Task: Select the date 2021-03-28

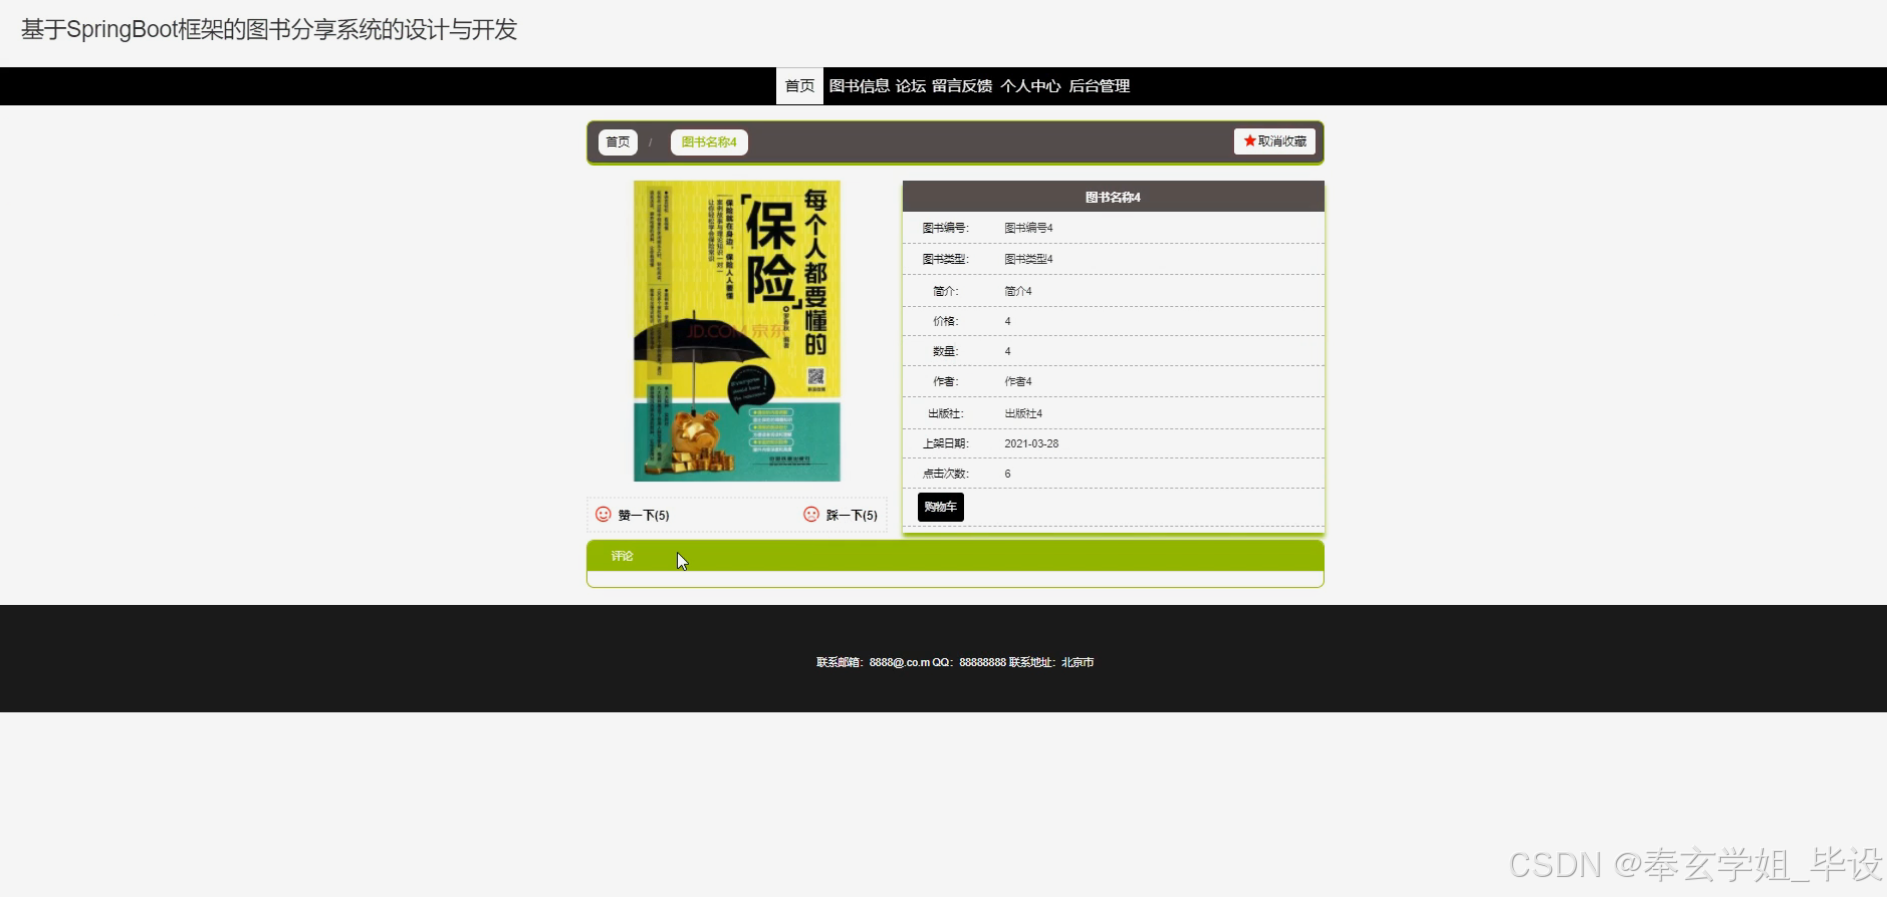Action: (x=1031, y=443)
